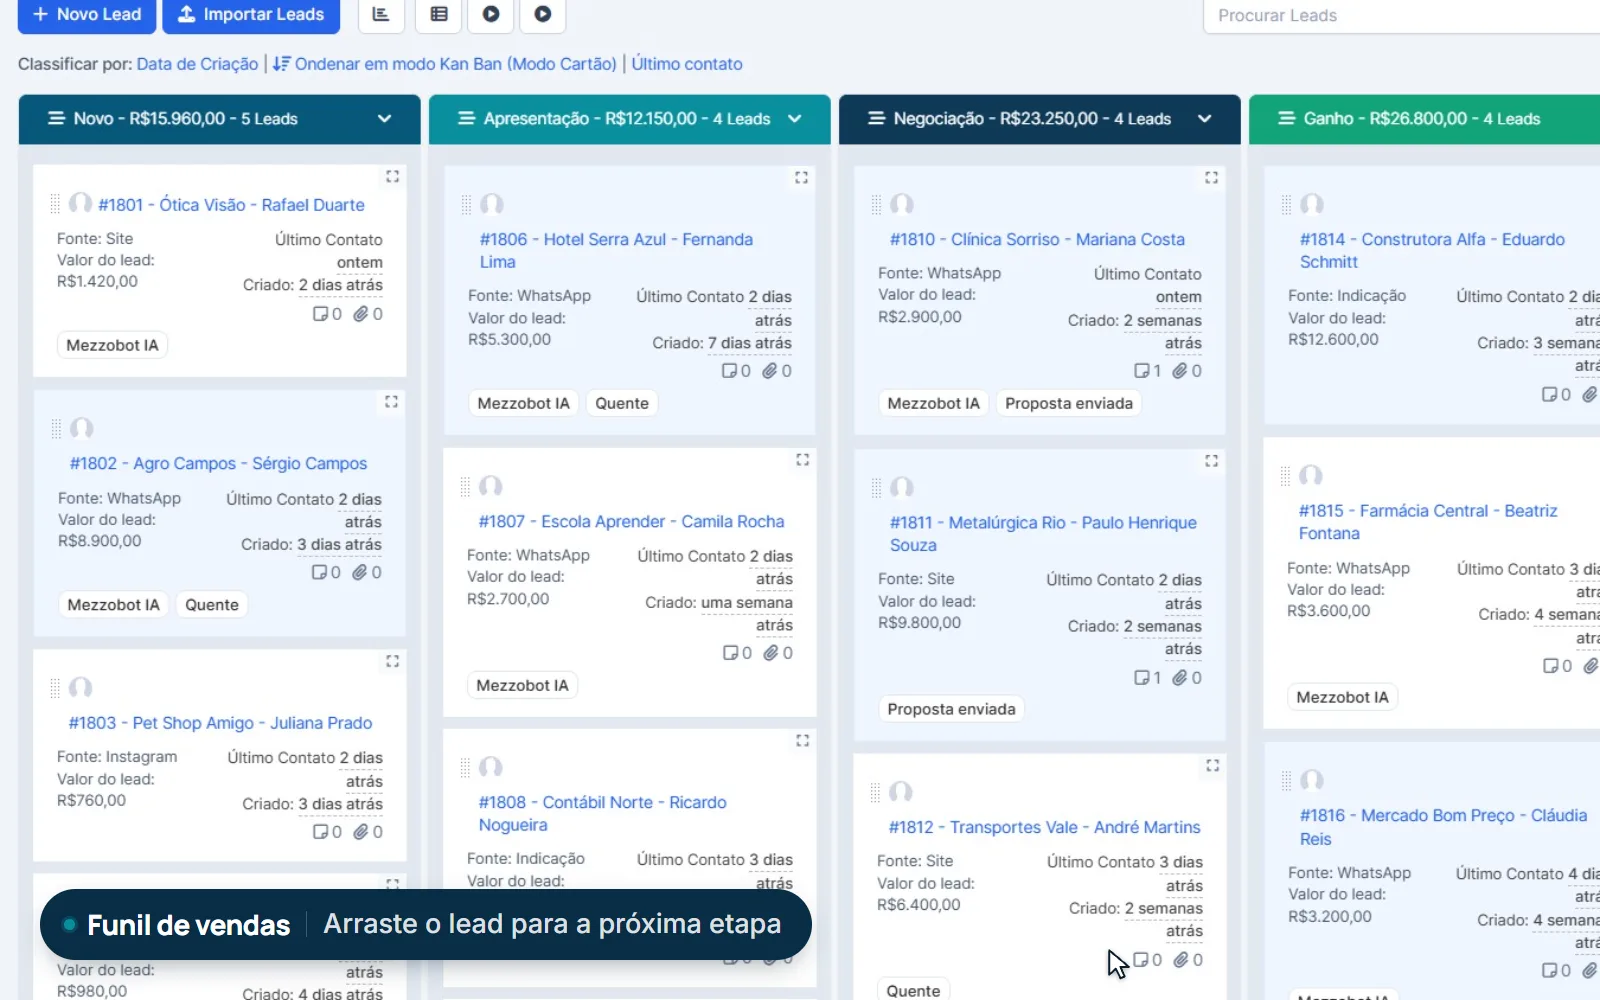The image size is (1600, 1000).
Task: Expand the #1806 Hotel Serra Azul card
Action: click(801, 177)
